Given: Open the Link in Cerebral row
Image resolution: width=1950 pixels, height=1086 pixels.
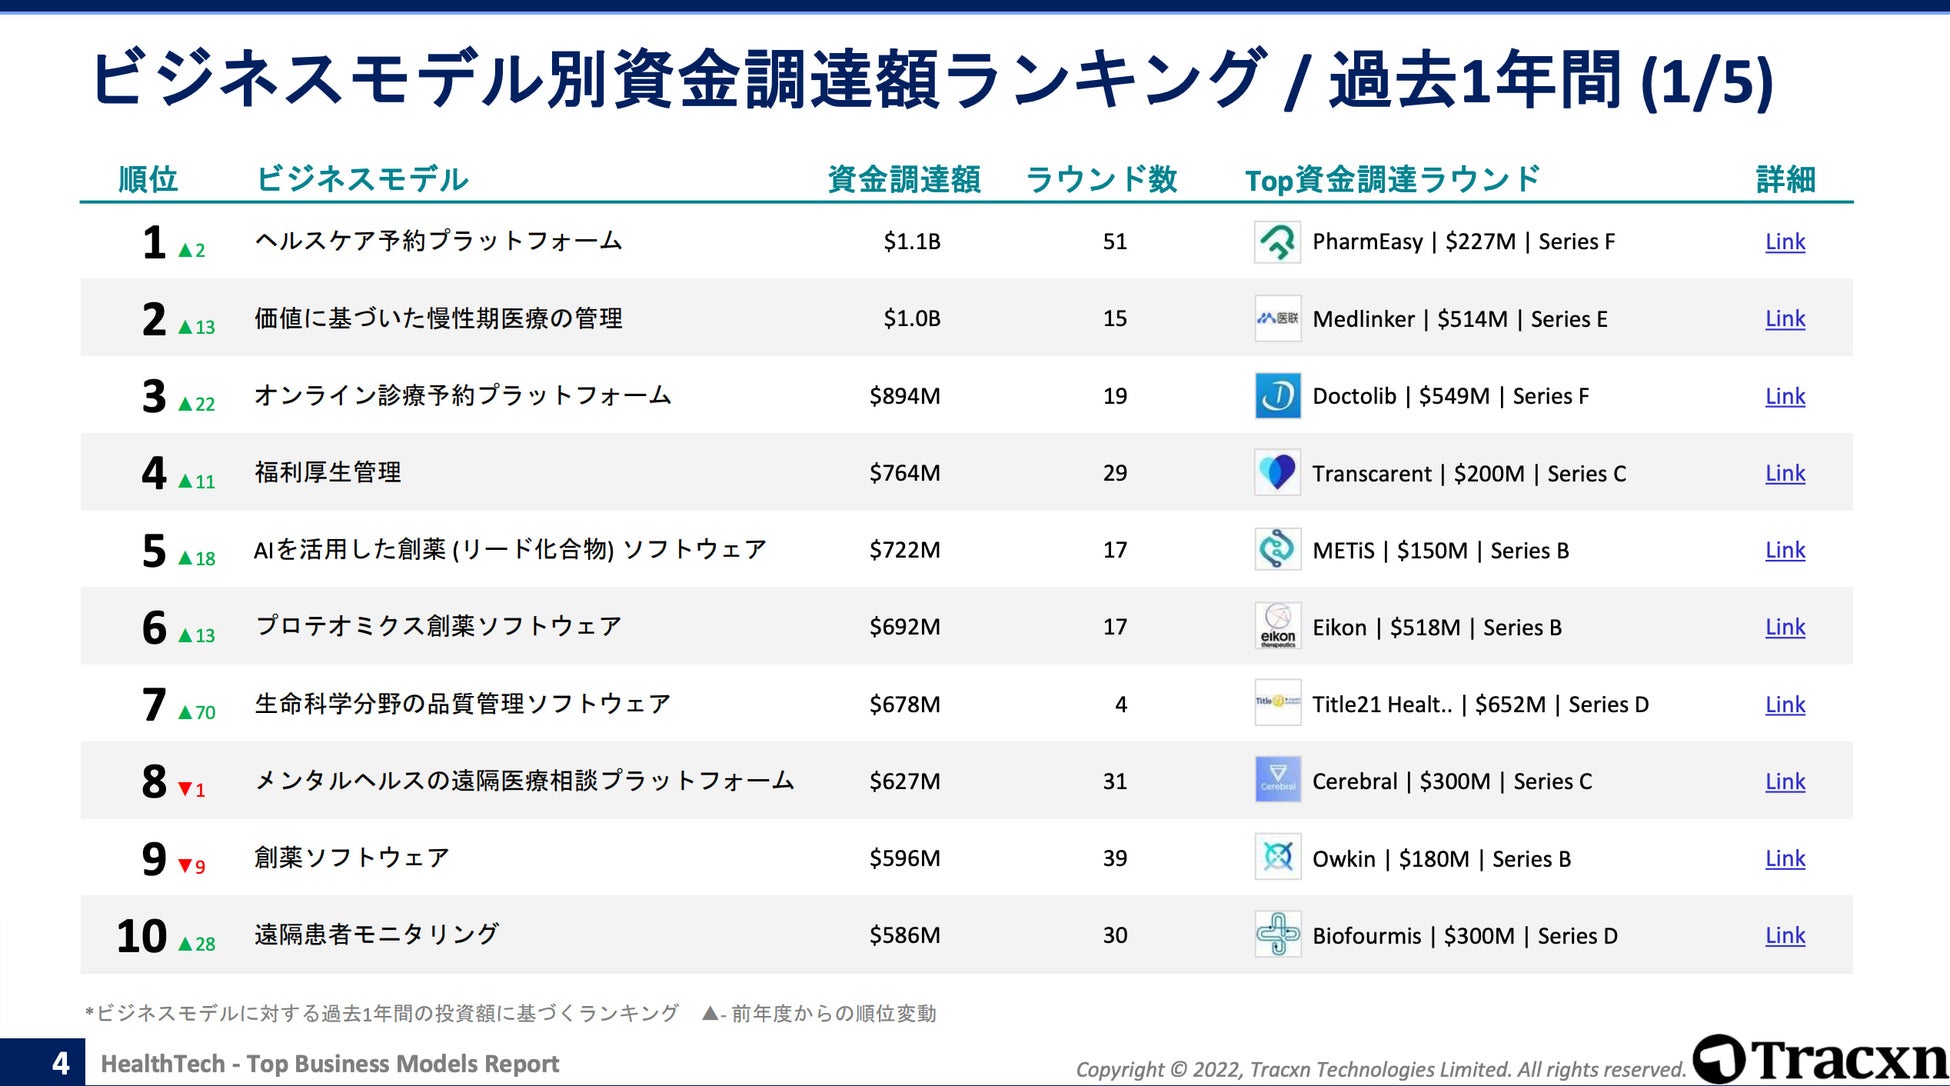Looking at the screenshot, I should pyautogui.click(x=1784, y=781).
